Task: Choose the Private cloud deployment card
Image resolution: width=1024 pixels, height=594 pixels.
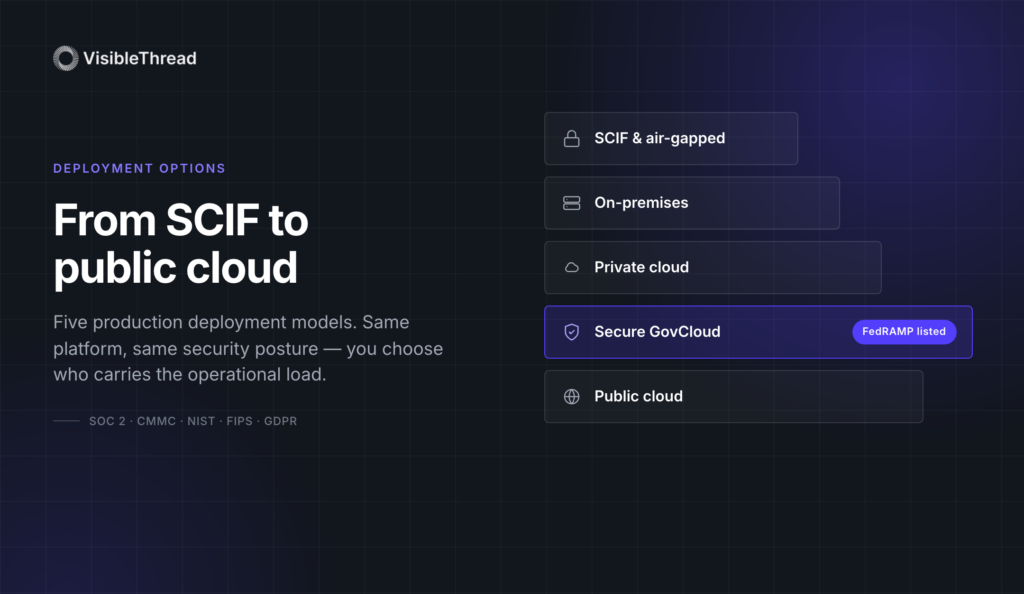Action: pos(712,268)
